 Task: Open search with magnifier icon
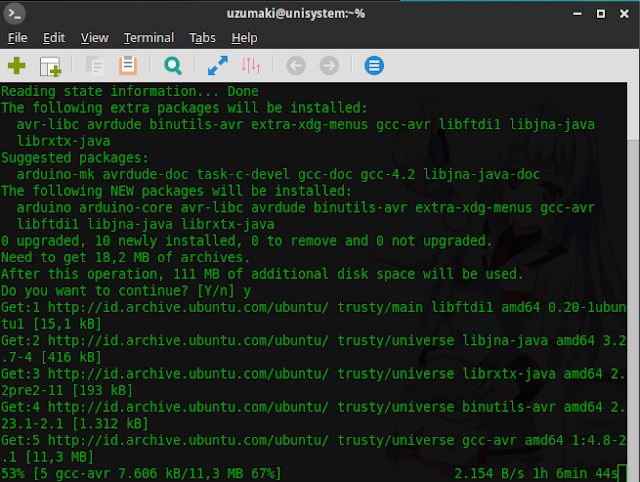pos(173,66)
